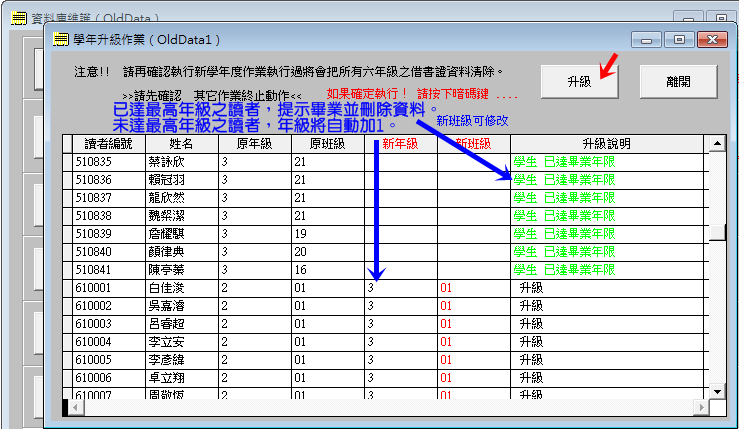The width and height of the screenshot is (739, 429).
Task: Select the 升級說明 column header
Action: pos(607,144)
